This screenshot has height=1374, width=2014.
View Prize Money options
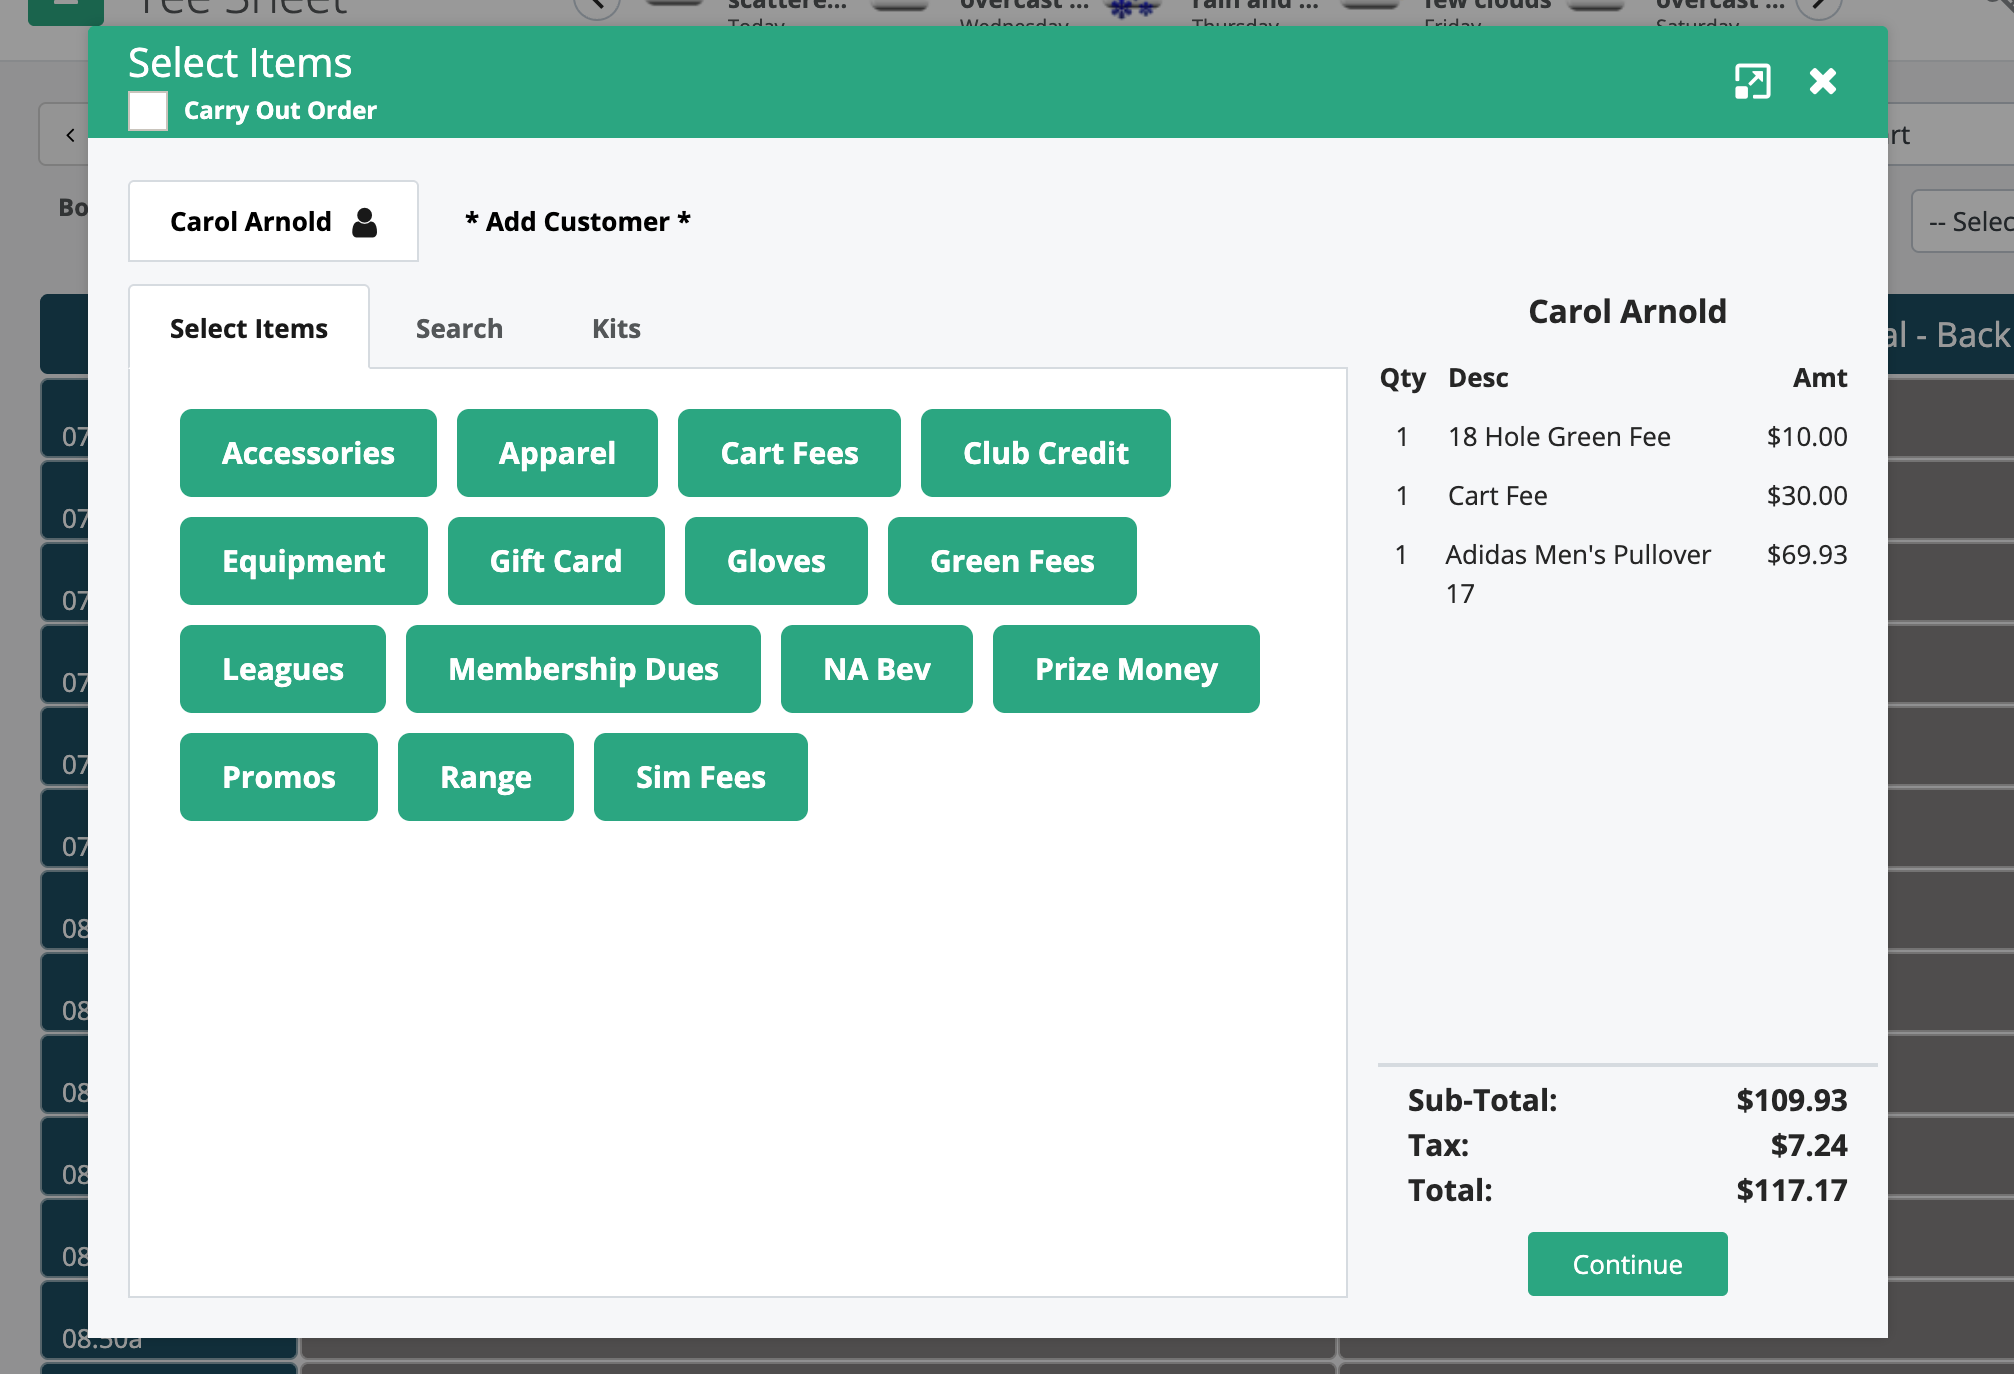click(1126, 669)
